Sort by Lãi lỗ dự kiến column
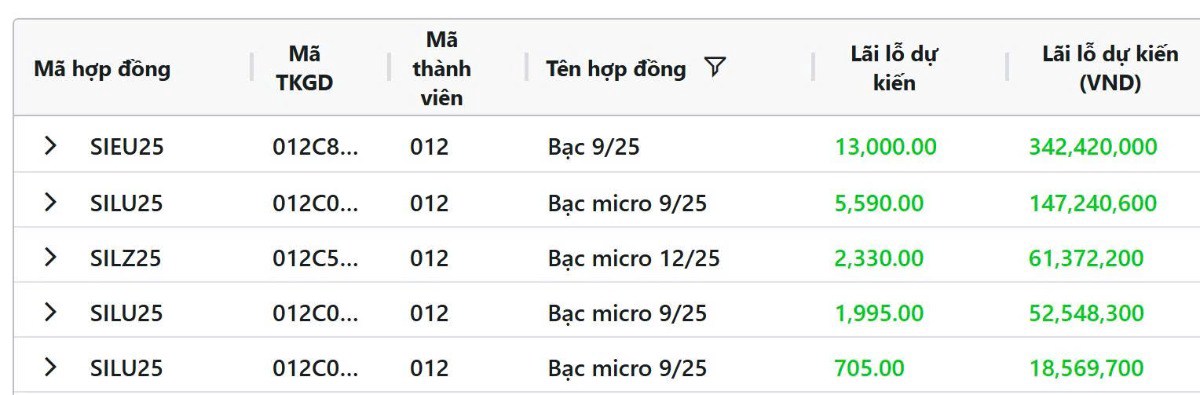1200x395 pixels. tap(894, 68)
